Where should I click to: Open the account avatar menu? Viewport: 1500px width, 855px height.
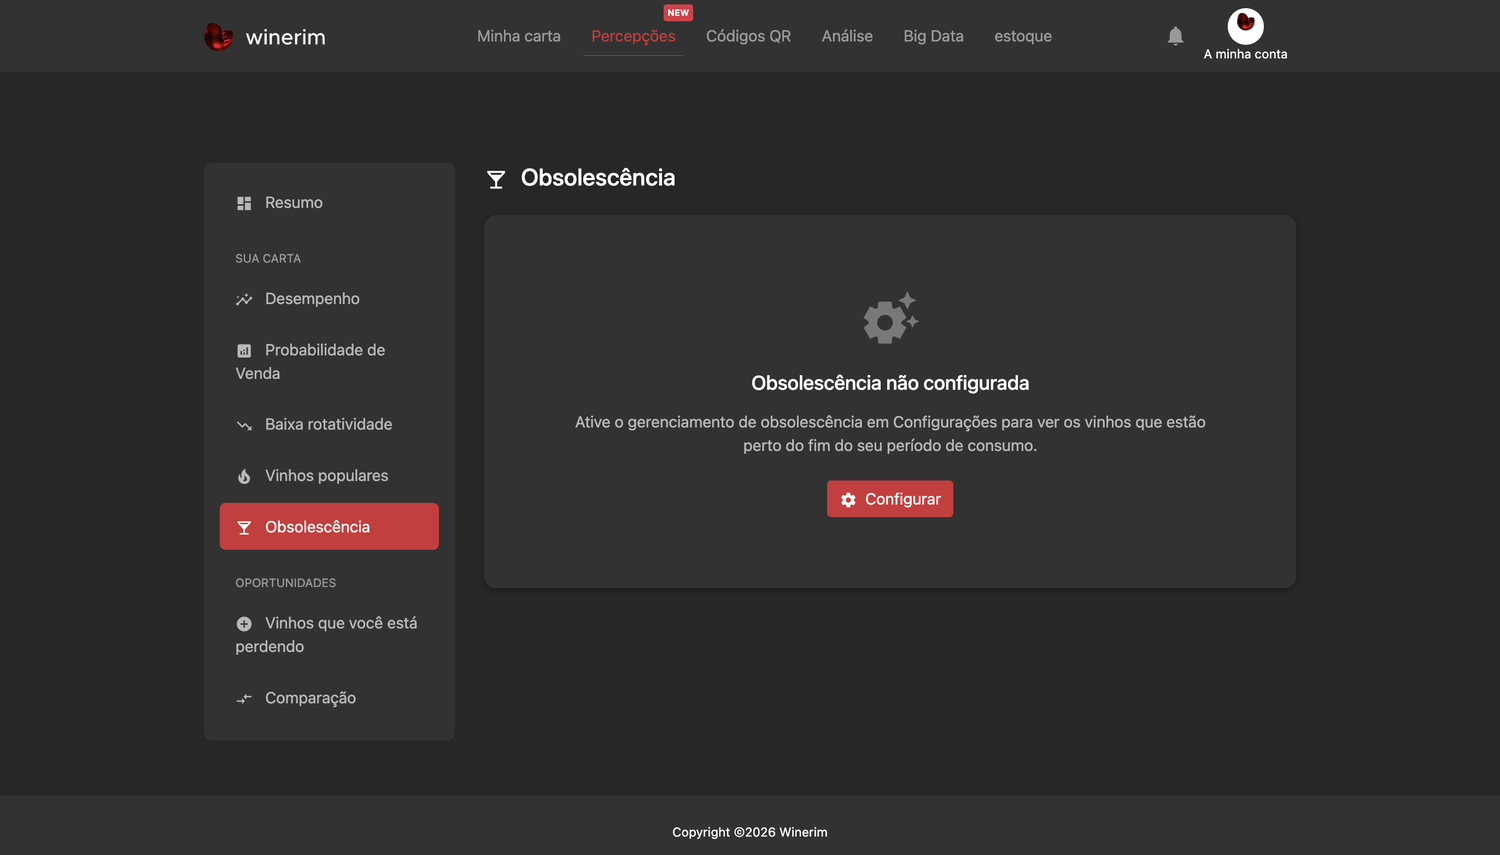click(x=1245, y=25)
